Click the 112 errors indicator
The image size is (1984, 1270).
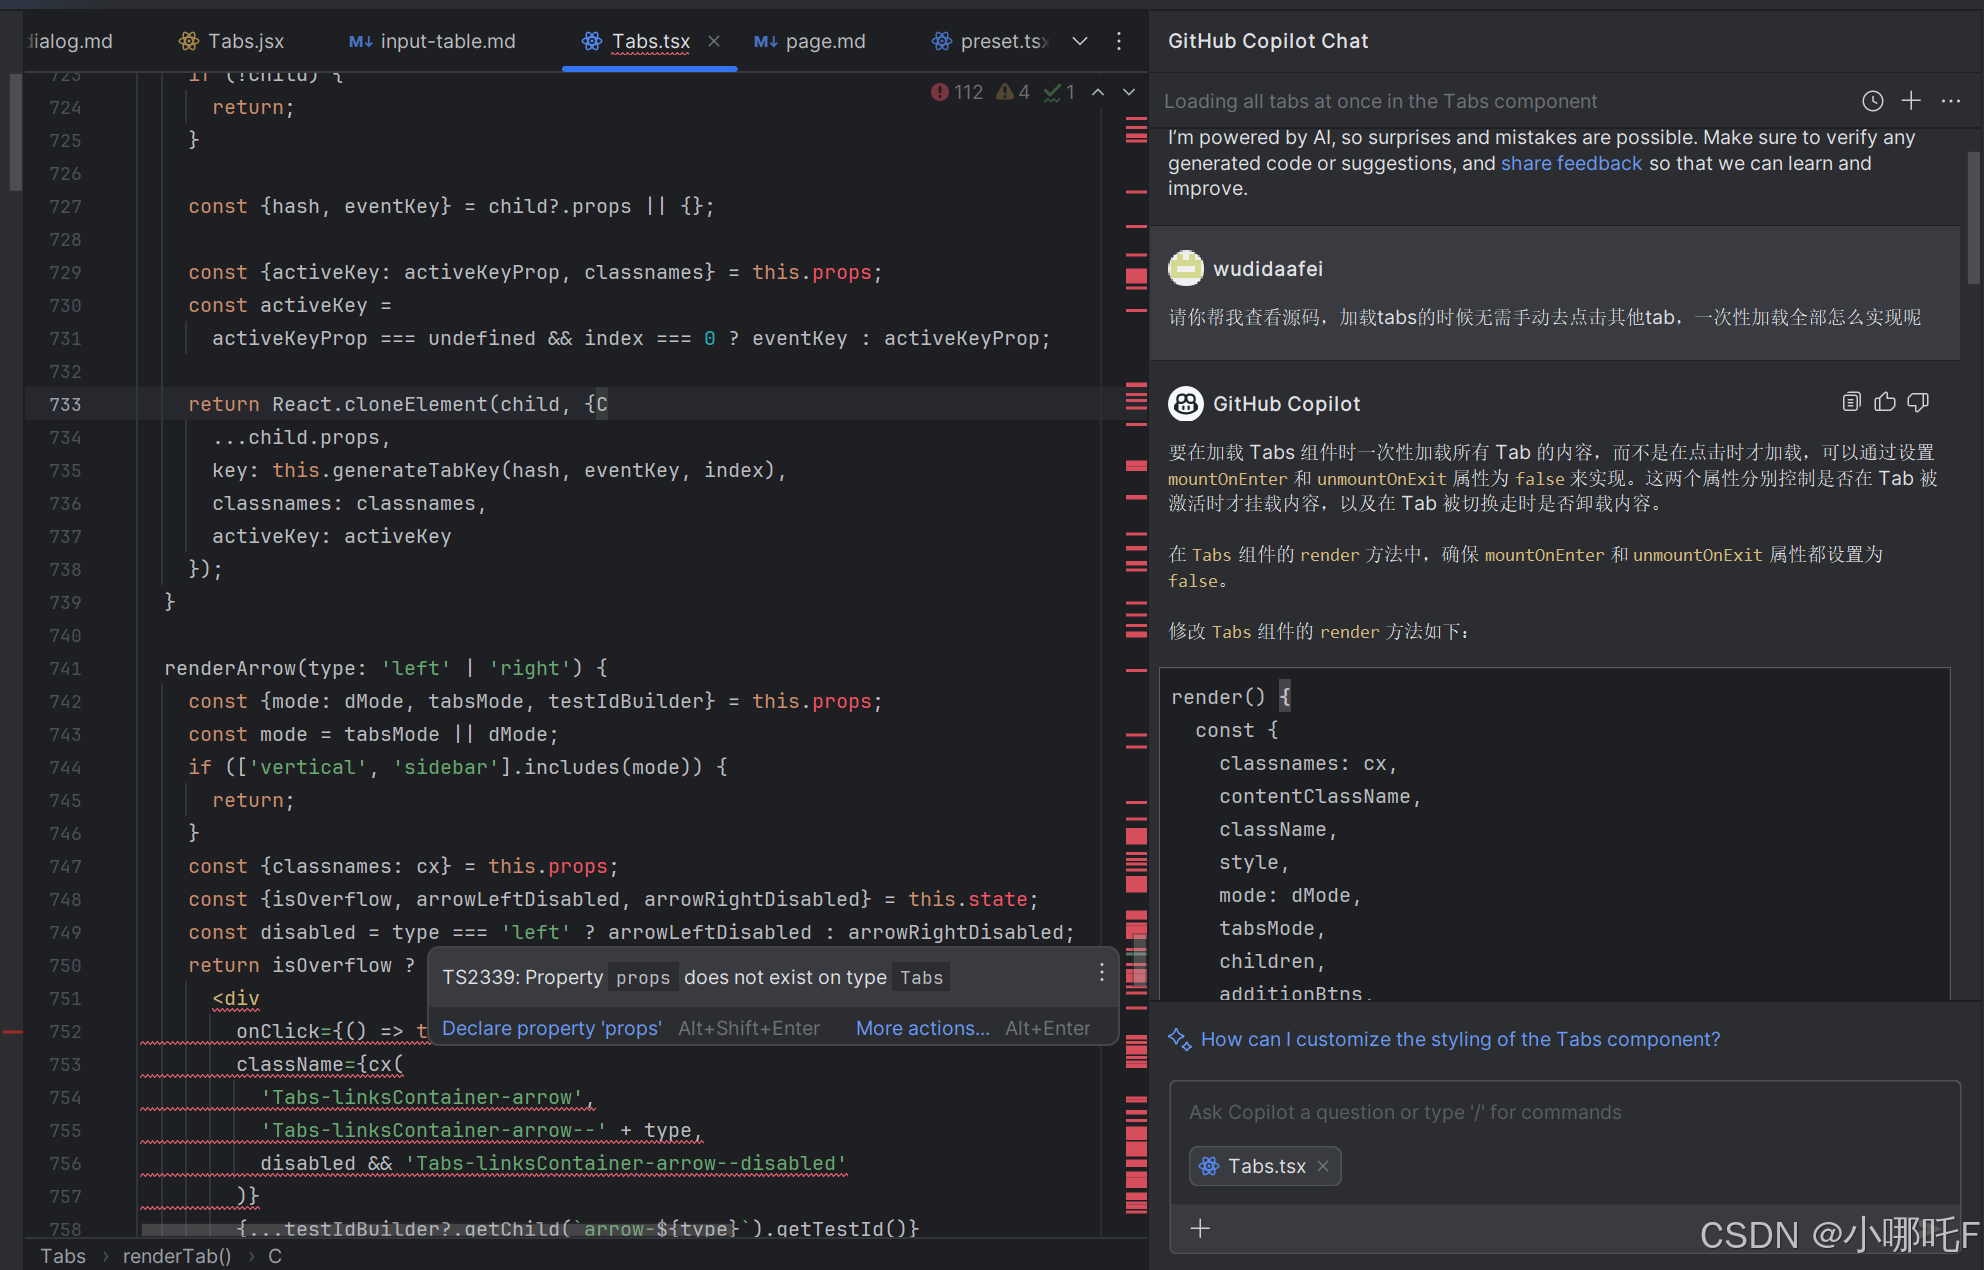(957, 91)
